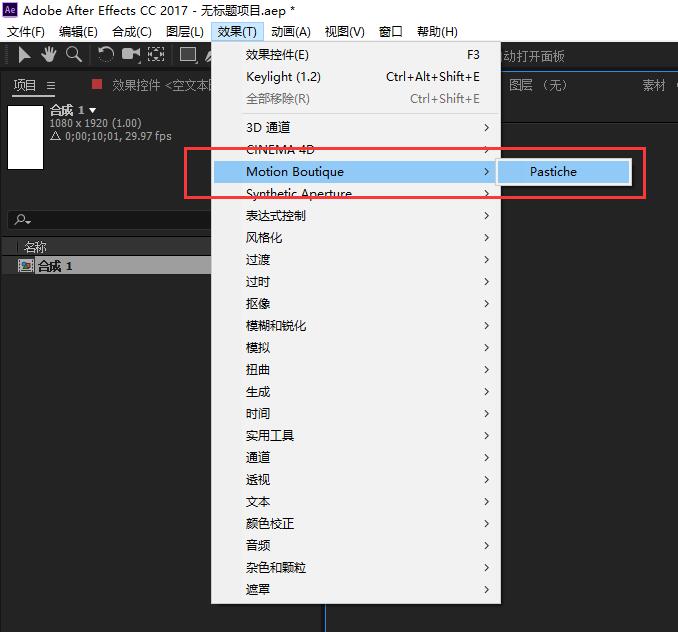The image size is (678, 632).
Task: Expand the 文本 submenu
Action: tap(356, 502)
